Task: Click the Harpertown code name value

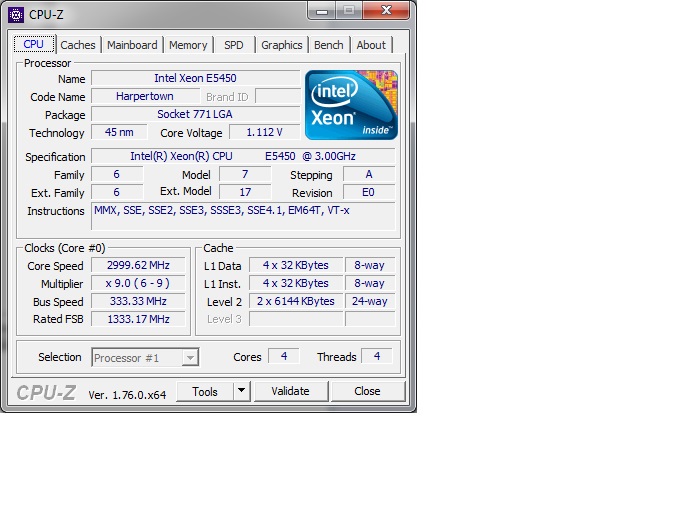Action: (145, 97)
